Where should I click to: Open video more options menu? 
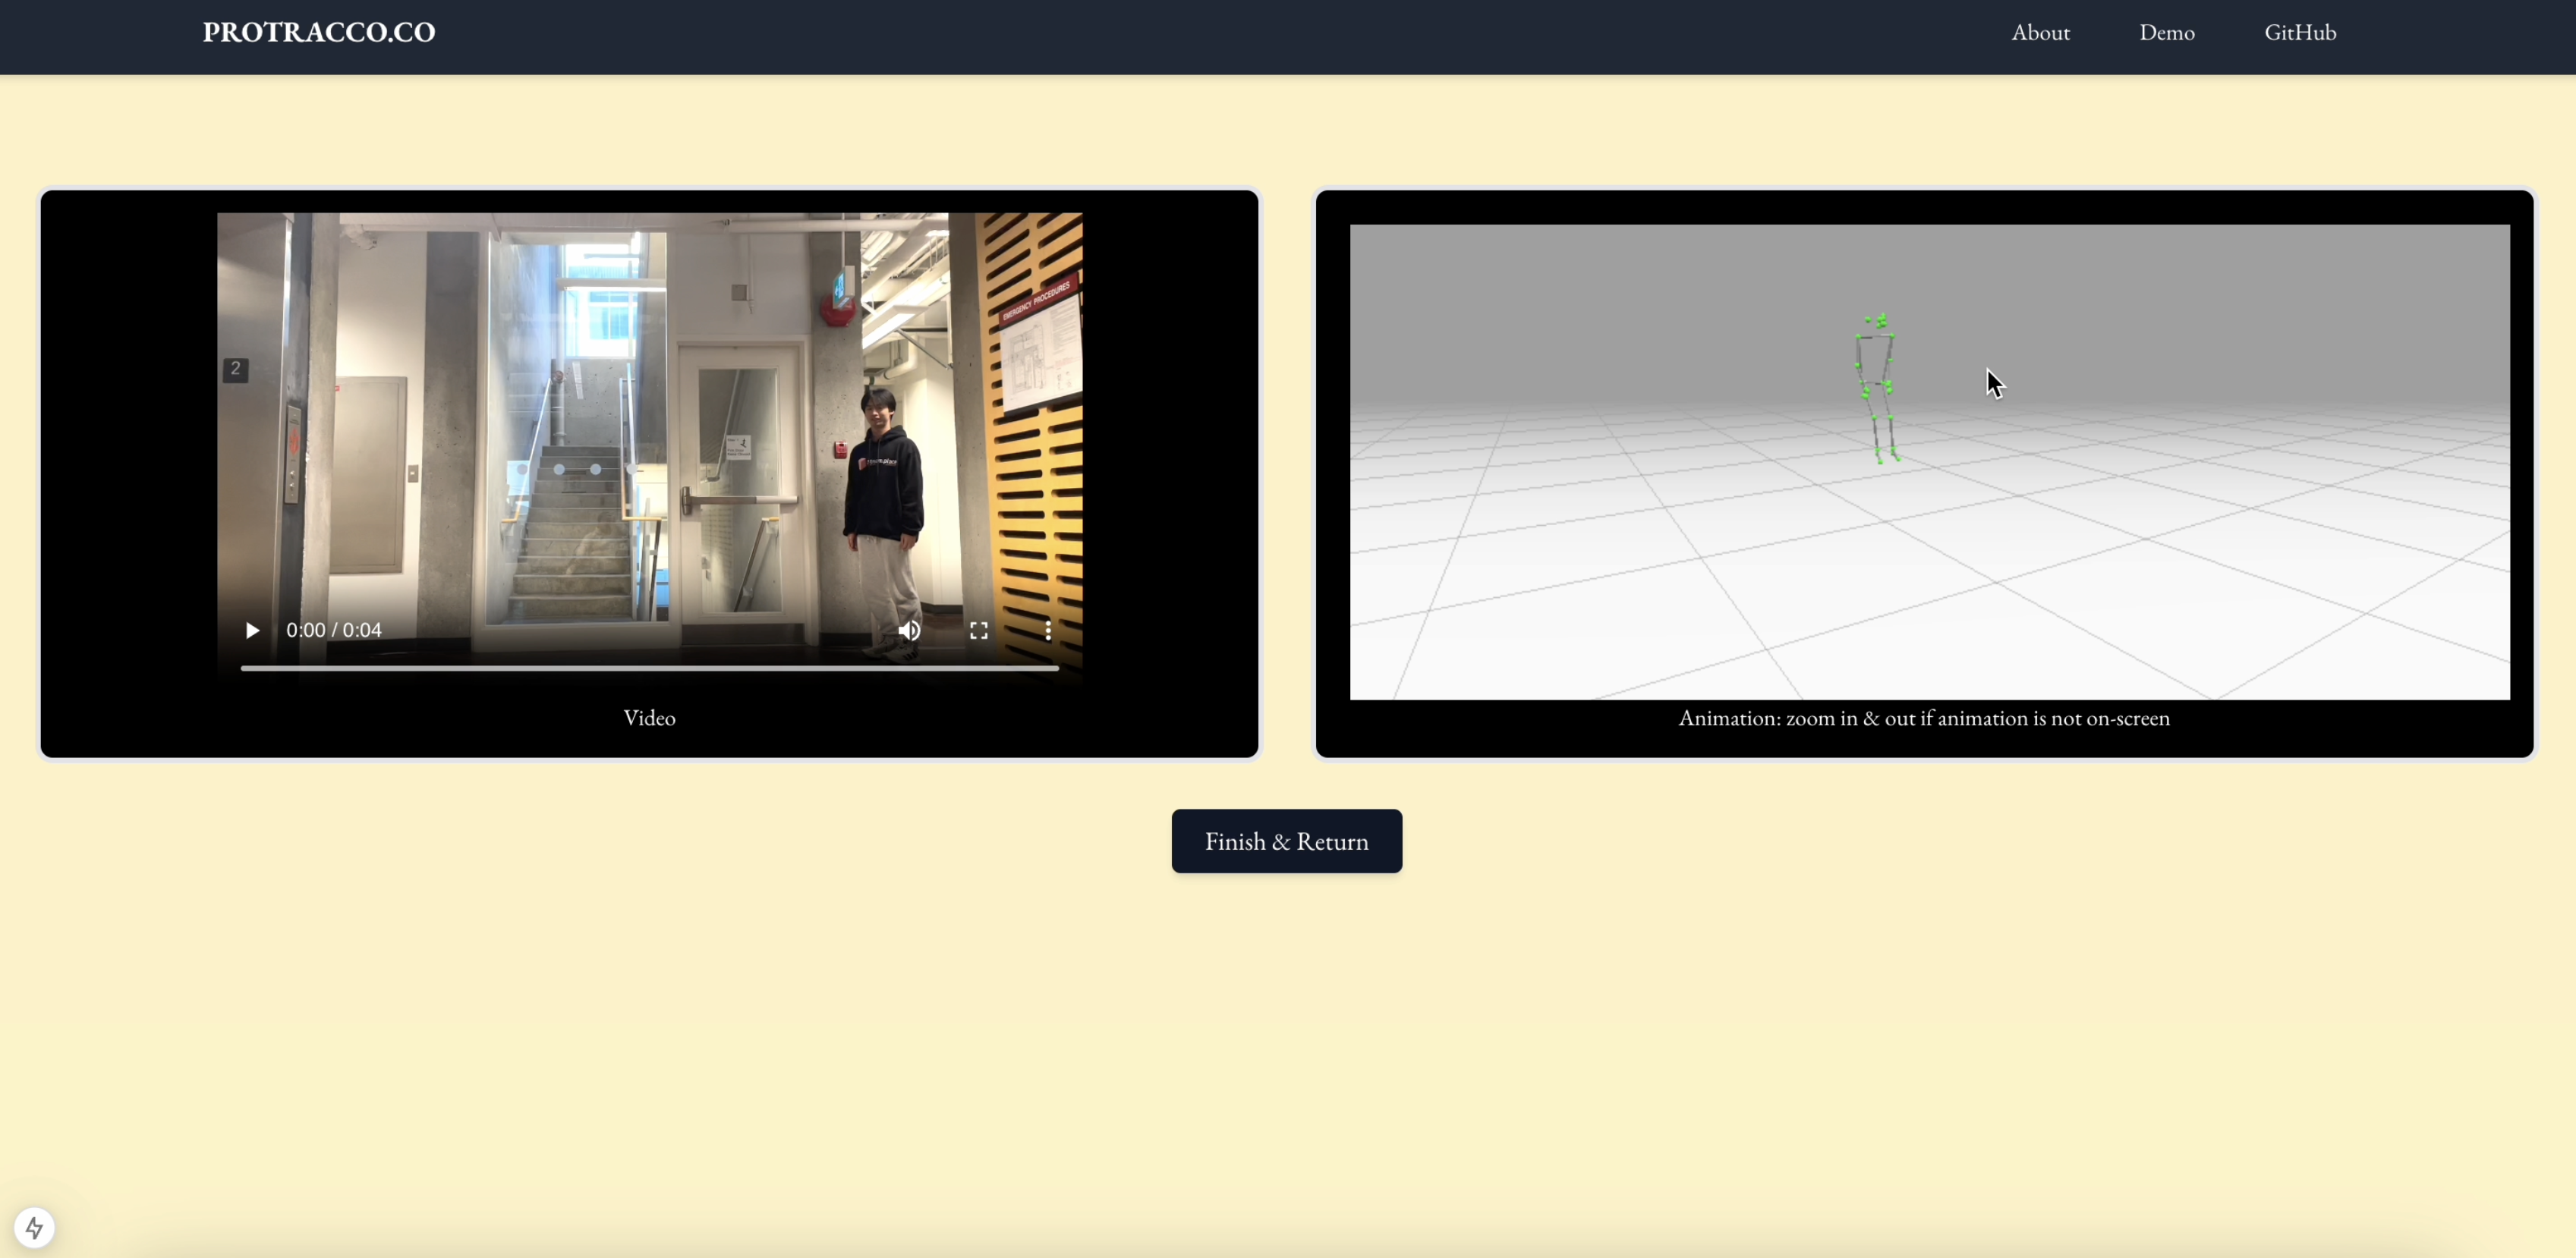point(1047,630)
